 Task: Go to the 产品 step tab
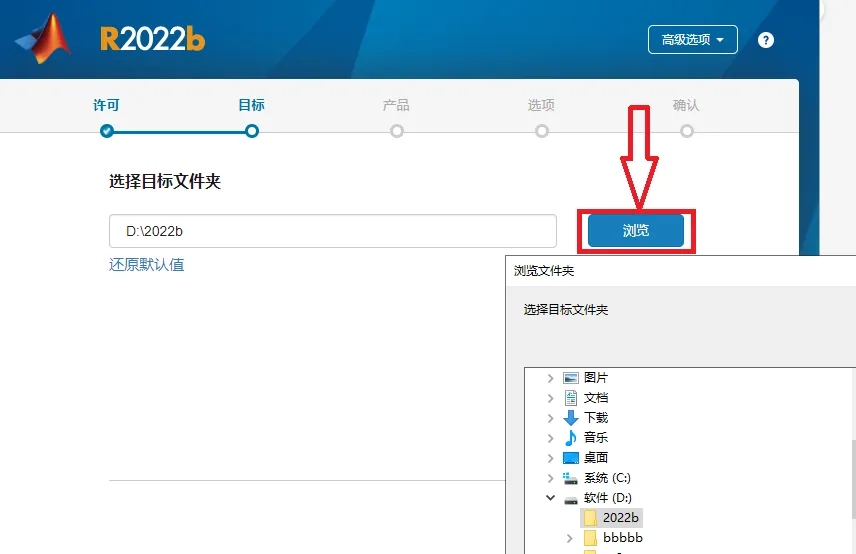pos(396,105)
